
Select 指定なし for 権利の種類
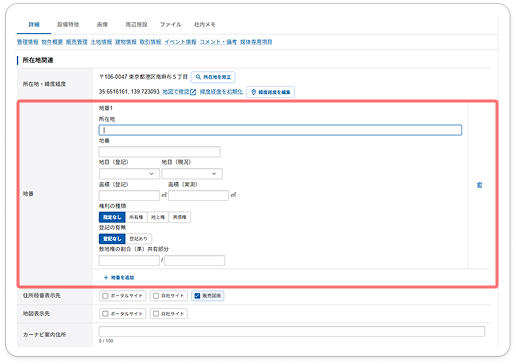point(112,217)
